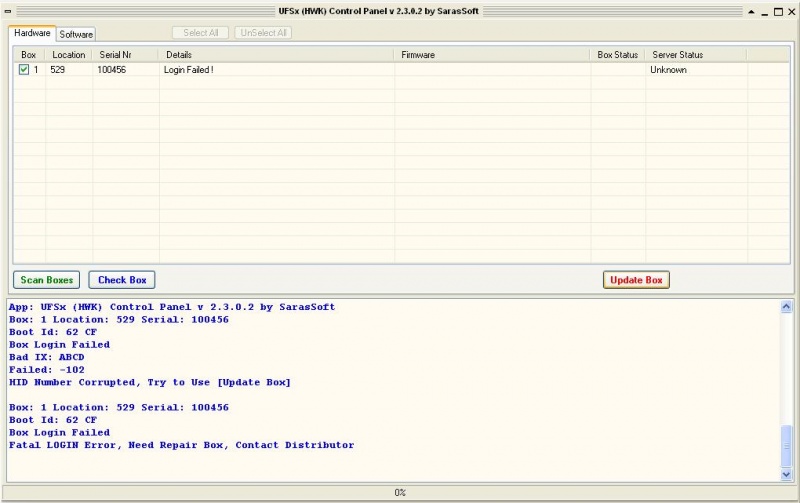
Task: Click the 0% progress bar
Action: tap(399, 492)
